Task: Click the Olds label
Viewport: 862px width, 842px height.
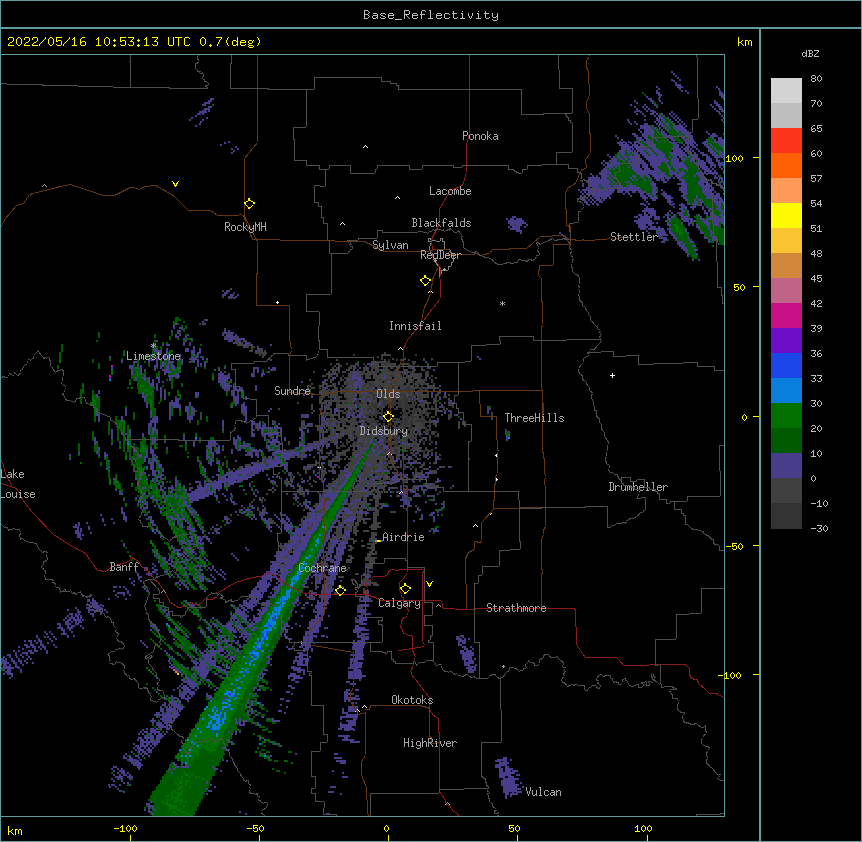Action: (x=388, y=394)
